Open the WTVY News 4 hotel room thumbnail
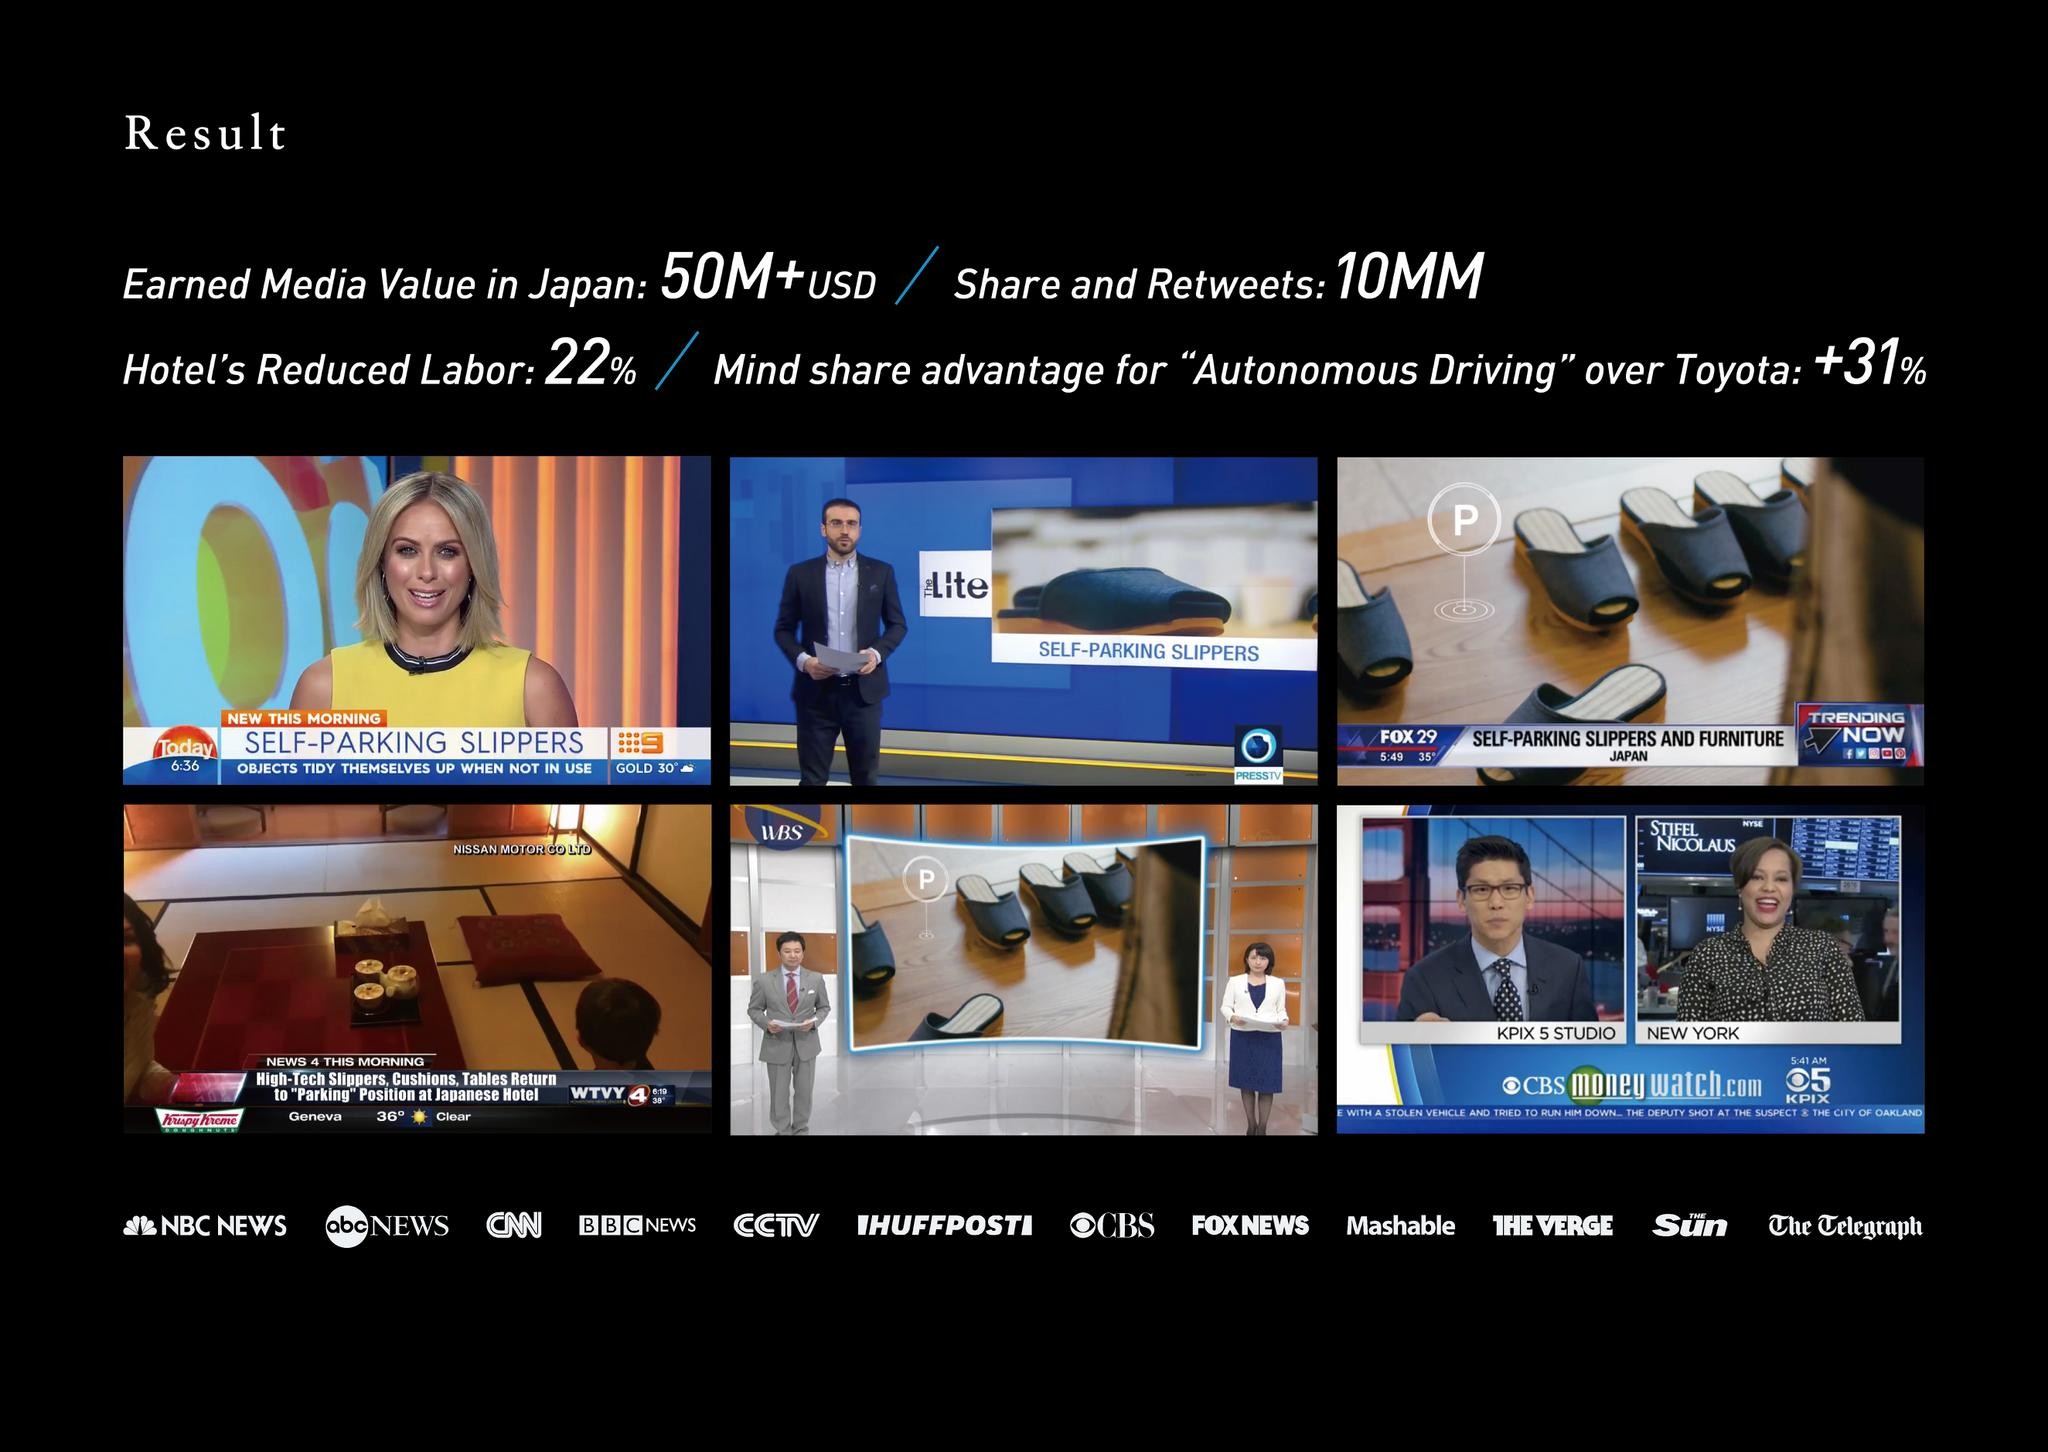This screenshot has width=2048, height=1452. point(417,969)
